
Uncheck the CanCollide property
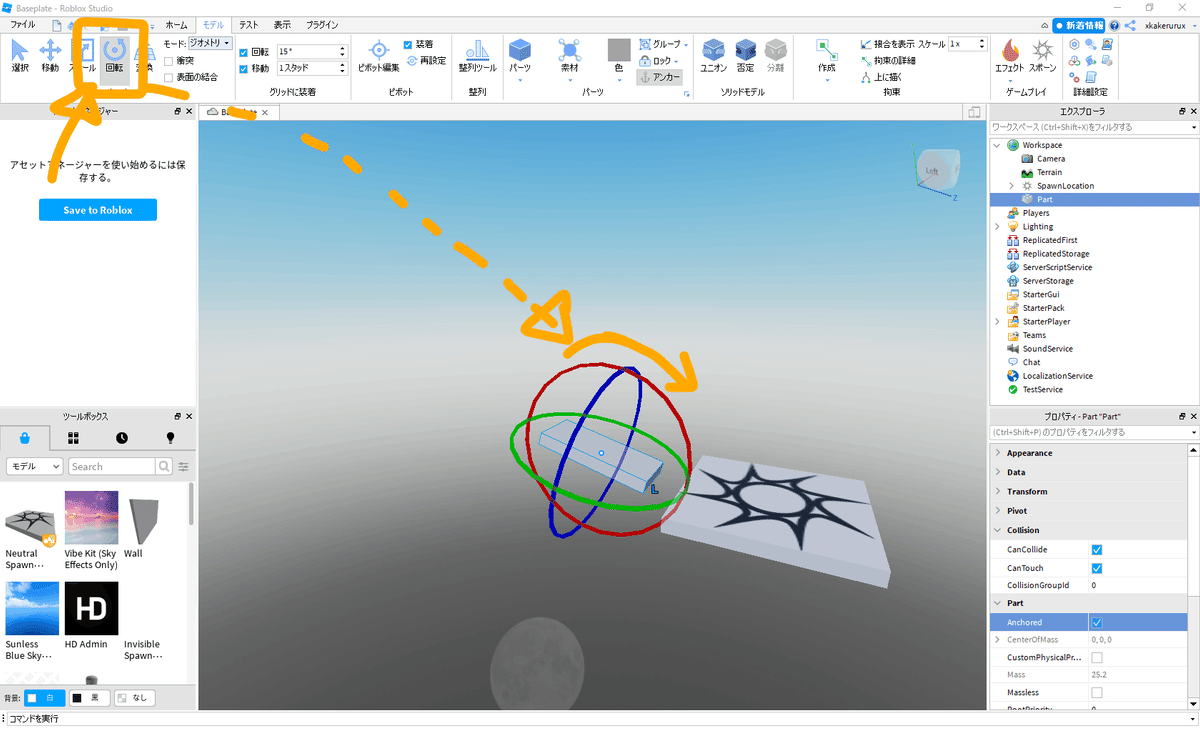click(1097, 550)
